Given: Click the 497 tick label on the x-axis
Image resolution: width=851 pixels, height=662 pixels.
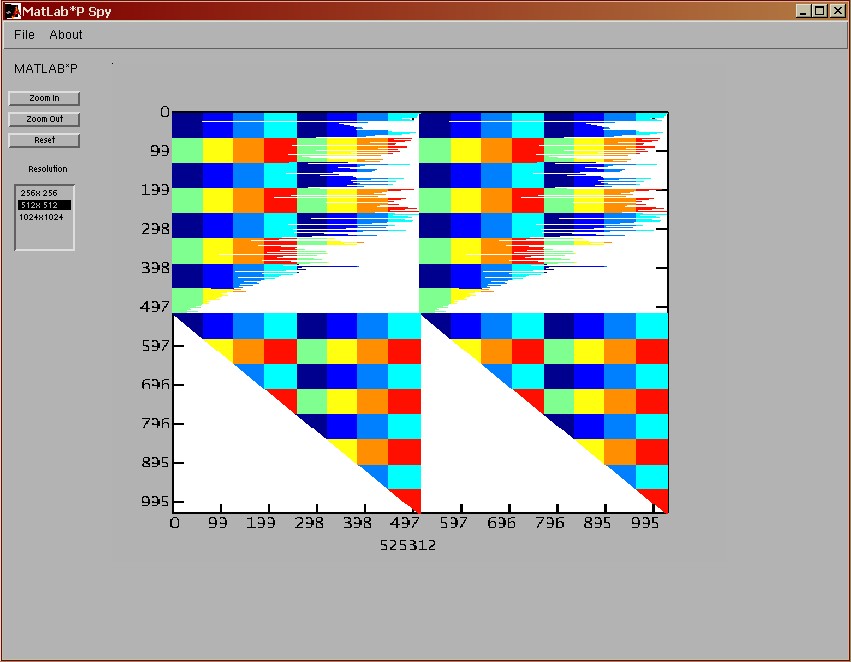Looking at the screenshot, I should pyautogui.click(x=405, y=523).
